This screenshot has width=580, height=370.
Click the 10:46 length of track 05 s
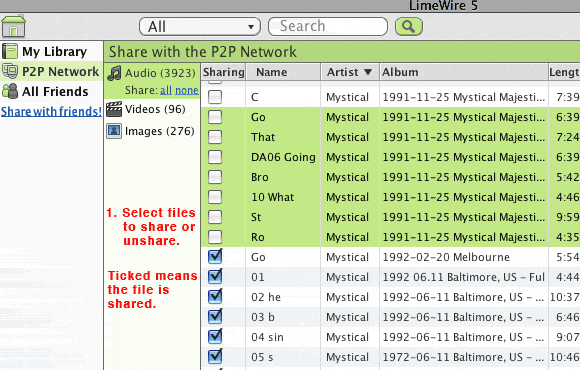(x=565, y=357)
